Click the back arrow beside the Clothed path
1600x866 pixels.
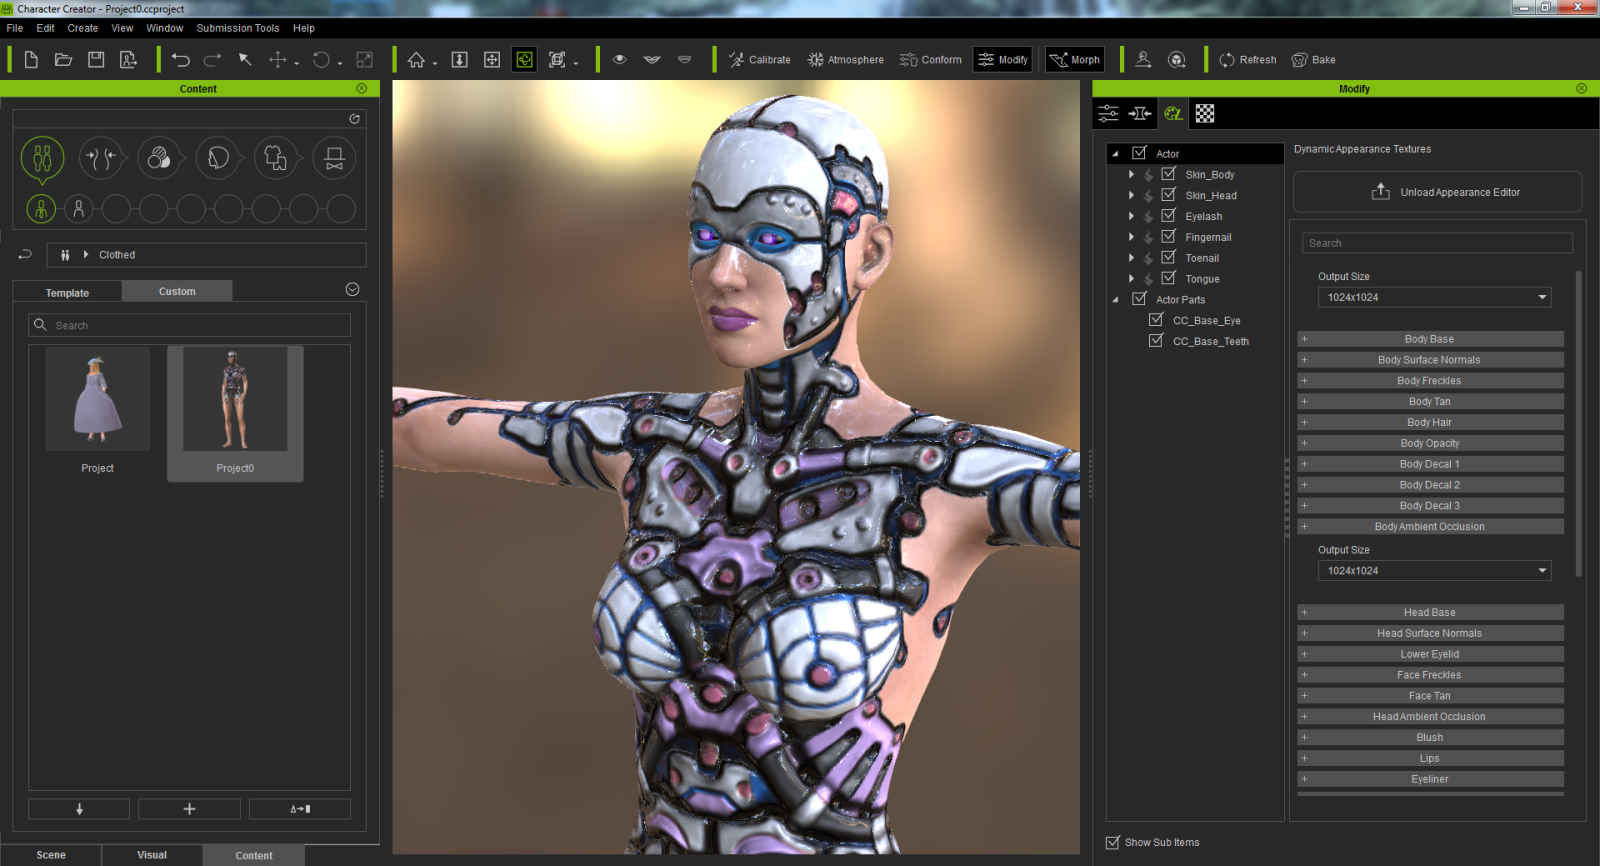tap(26, 255)
